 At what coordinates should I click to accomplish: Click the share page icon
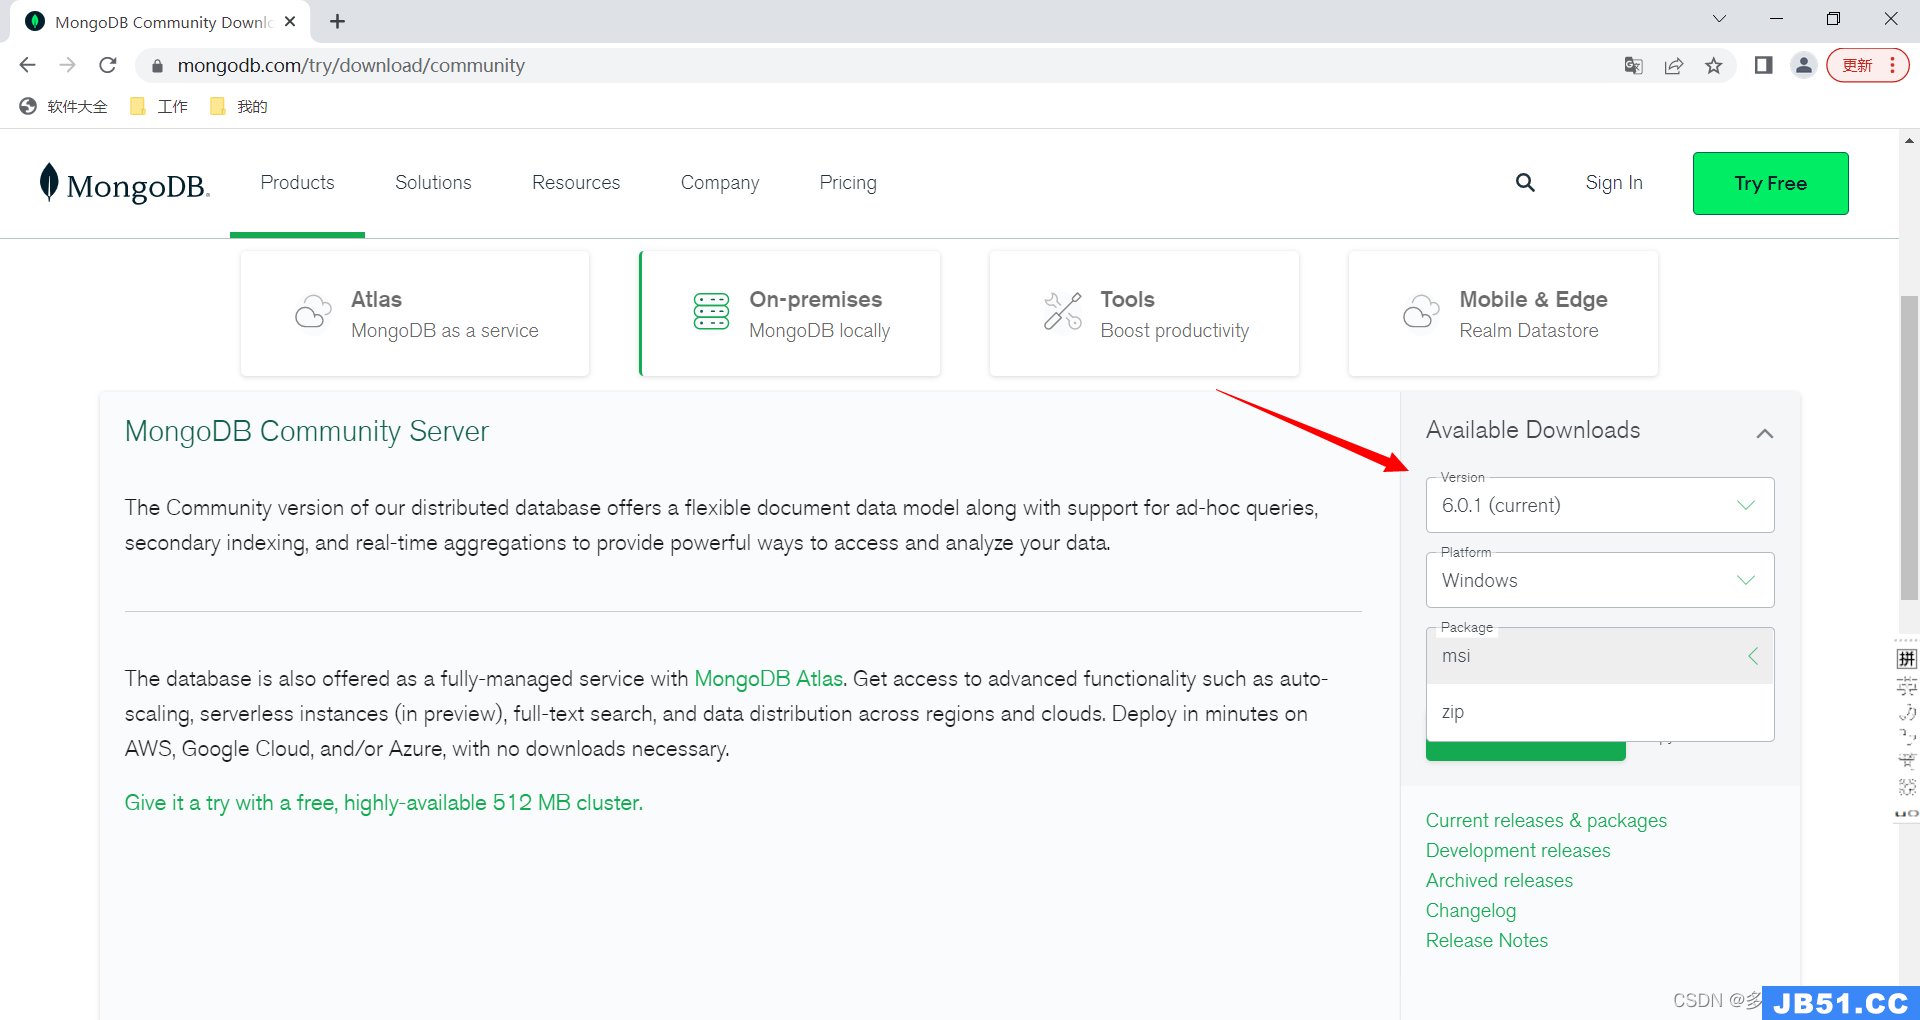tap(1674, 66)
